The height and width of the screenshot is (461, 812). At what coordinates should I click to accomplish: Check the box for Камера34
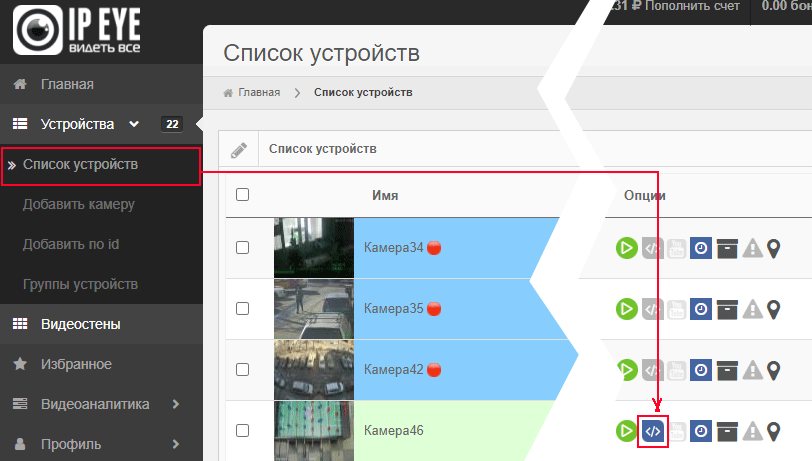click(x=242, y=248)
